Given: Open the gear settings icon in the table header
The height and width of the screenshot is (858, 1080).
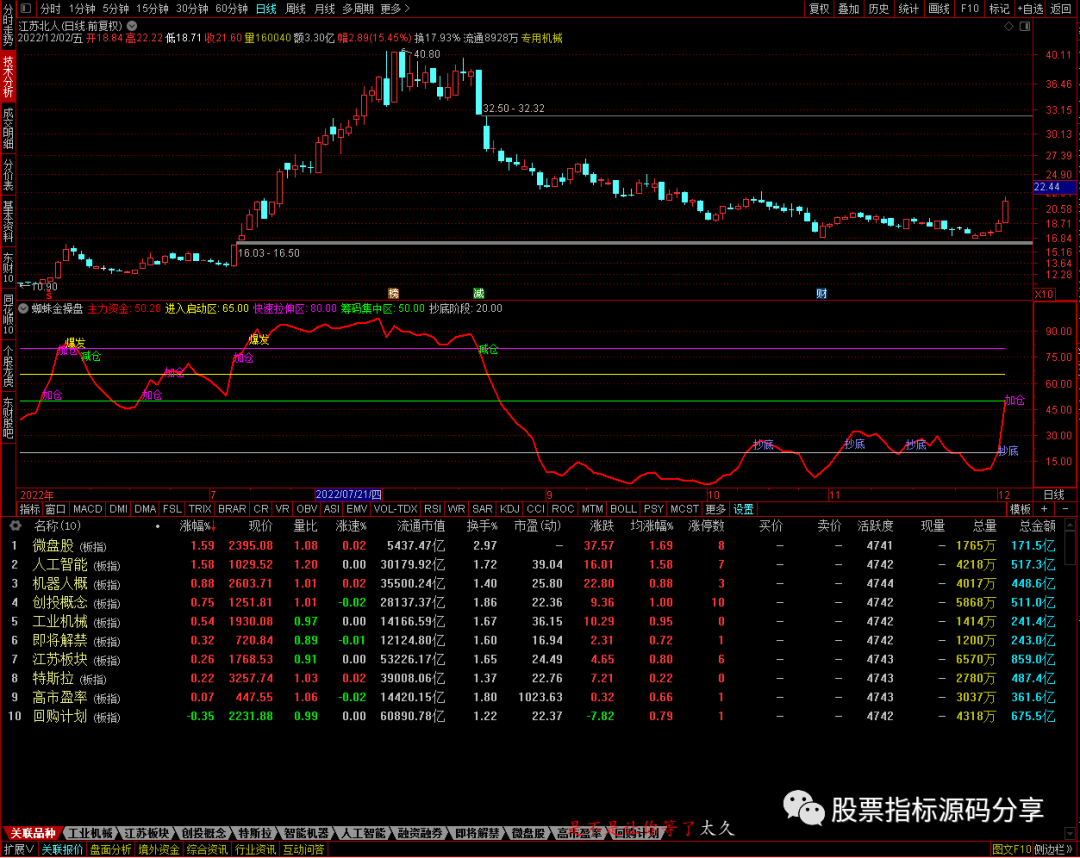Looking at the screenshot, I should [x=15, y=525].
